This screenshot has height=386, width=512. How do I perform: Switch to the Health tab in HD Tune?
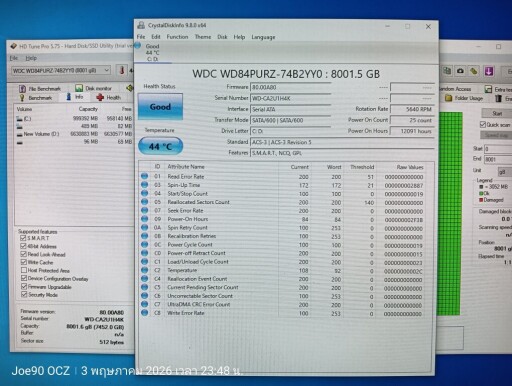(109, 97)
